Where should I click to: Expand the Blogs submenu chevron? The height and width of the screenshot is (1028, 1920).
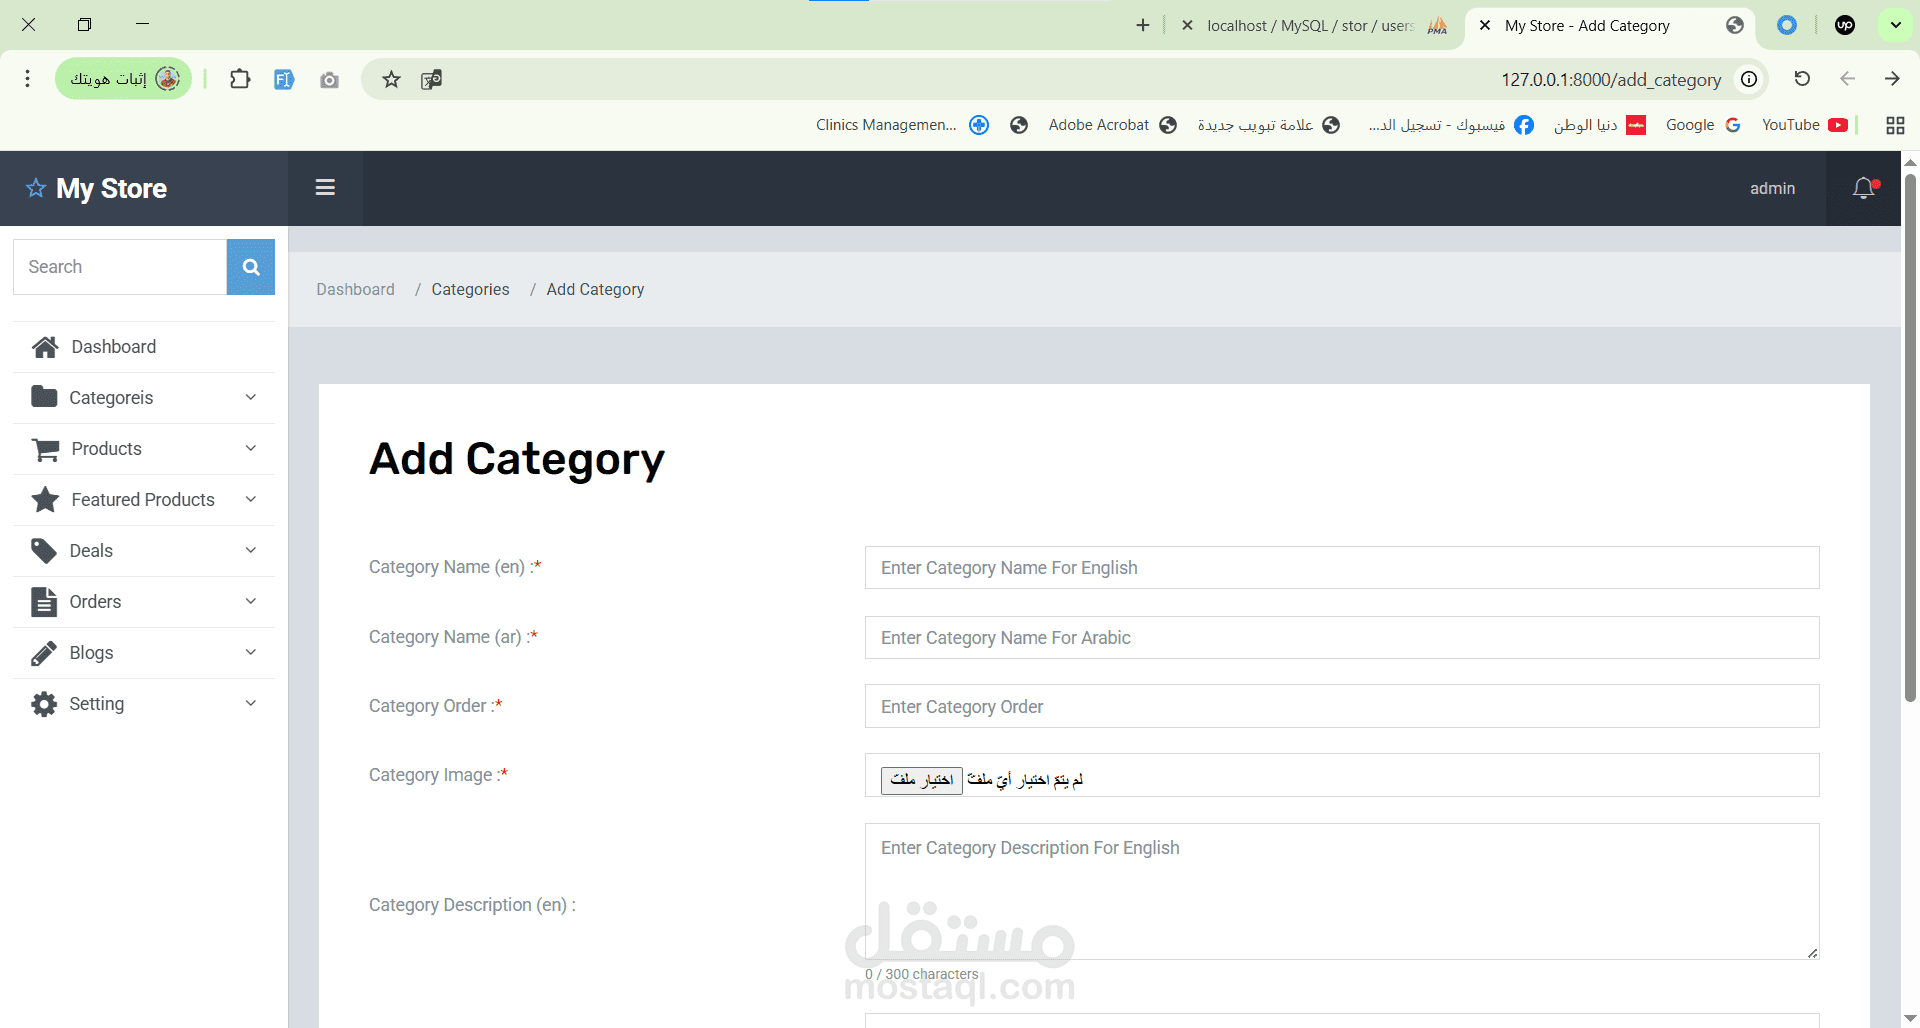coord(251,652)
